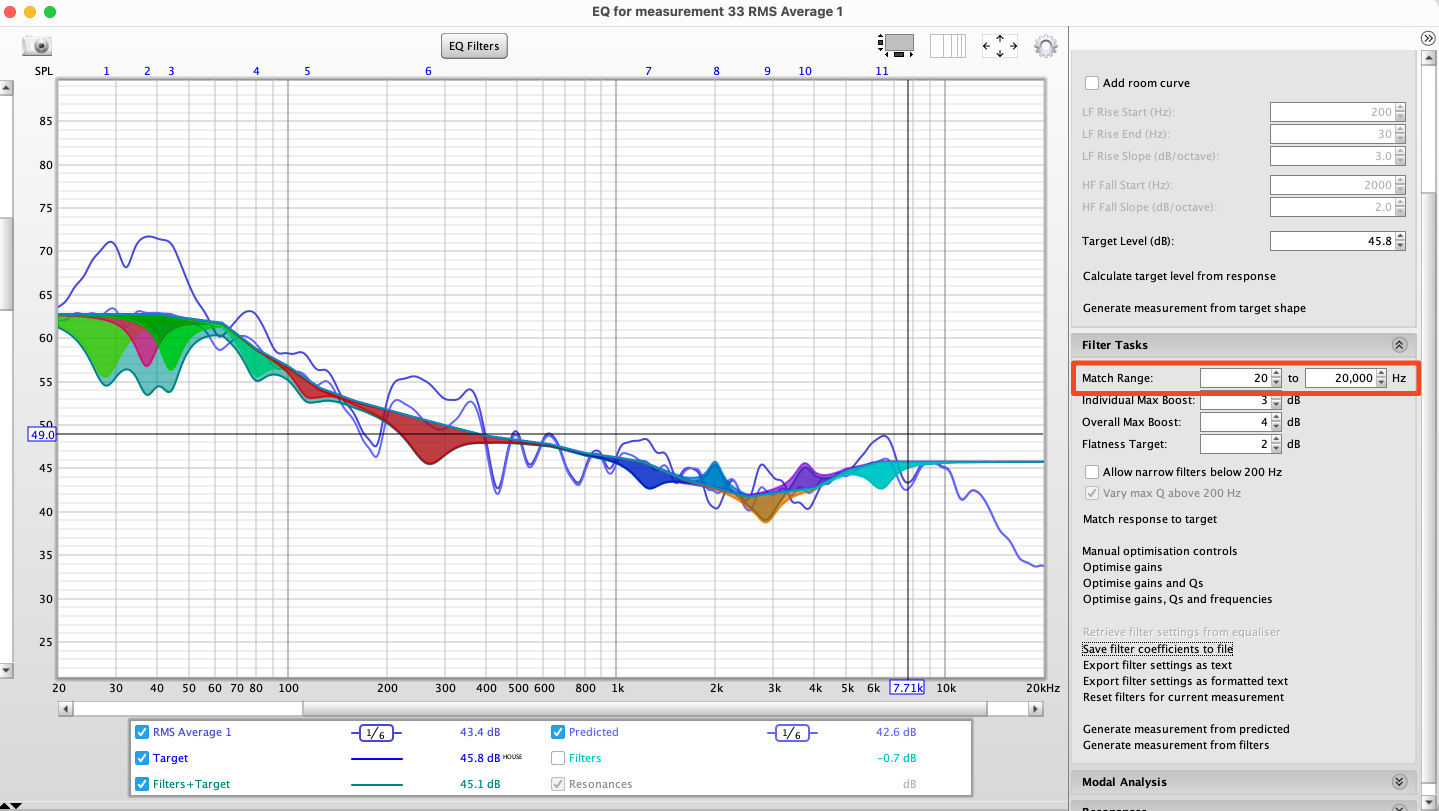
Task: Click Save filter coefficients to file
Action: click(x=1158, y=649)
